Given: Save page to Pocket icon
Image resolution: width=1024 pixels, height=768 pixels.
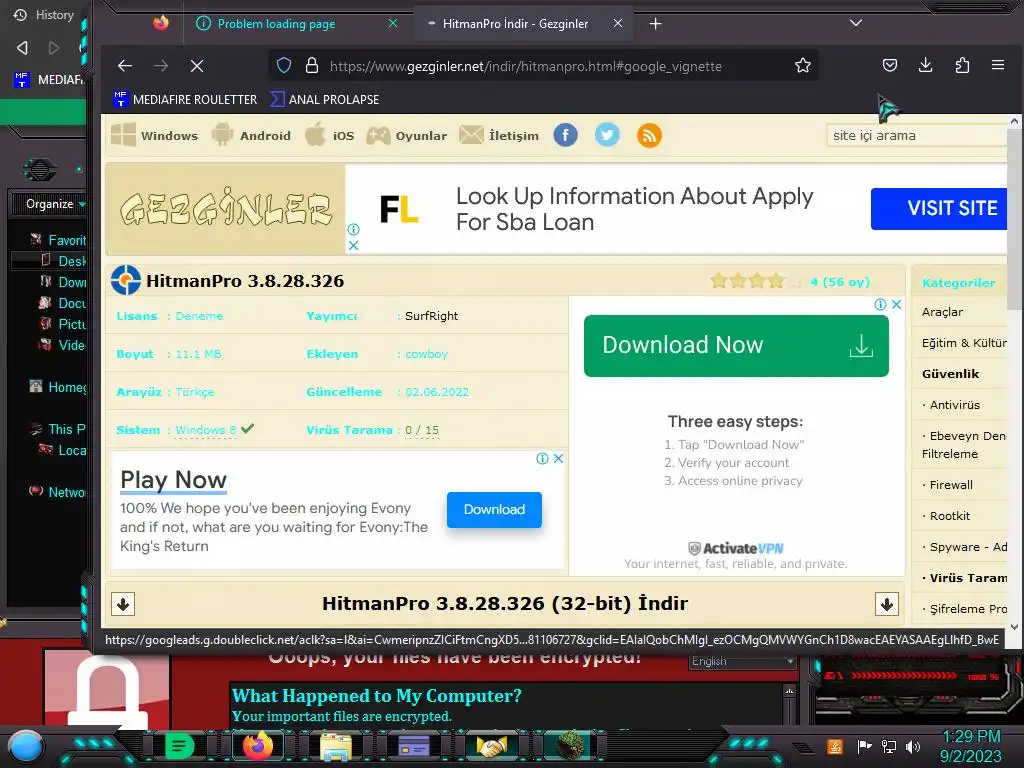Looking at the screenshot, I should (x=889, y=65).
